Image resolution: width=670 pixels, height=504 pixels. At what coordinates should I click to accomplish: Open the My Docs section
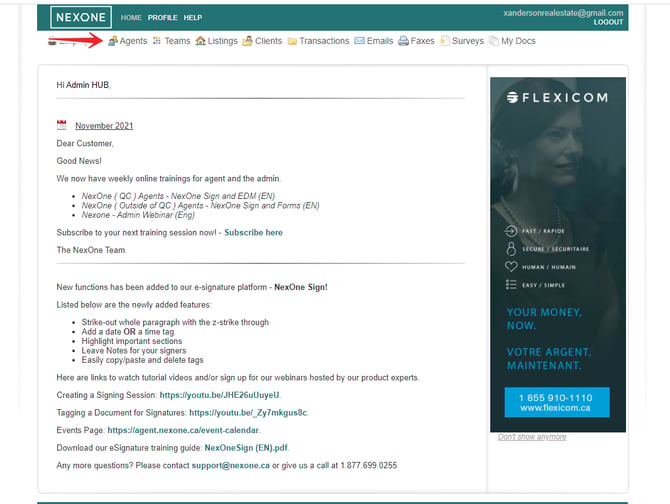tap(518, 41)
